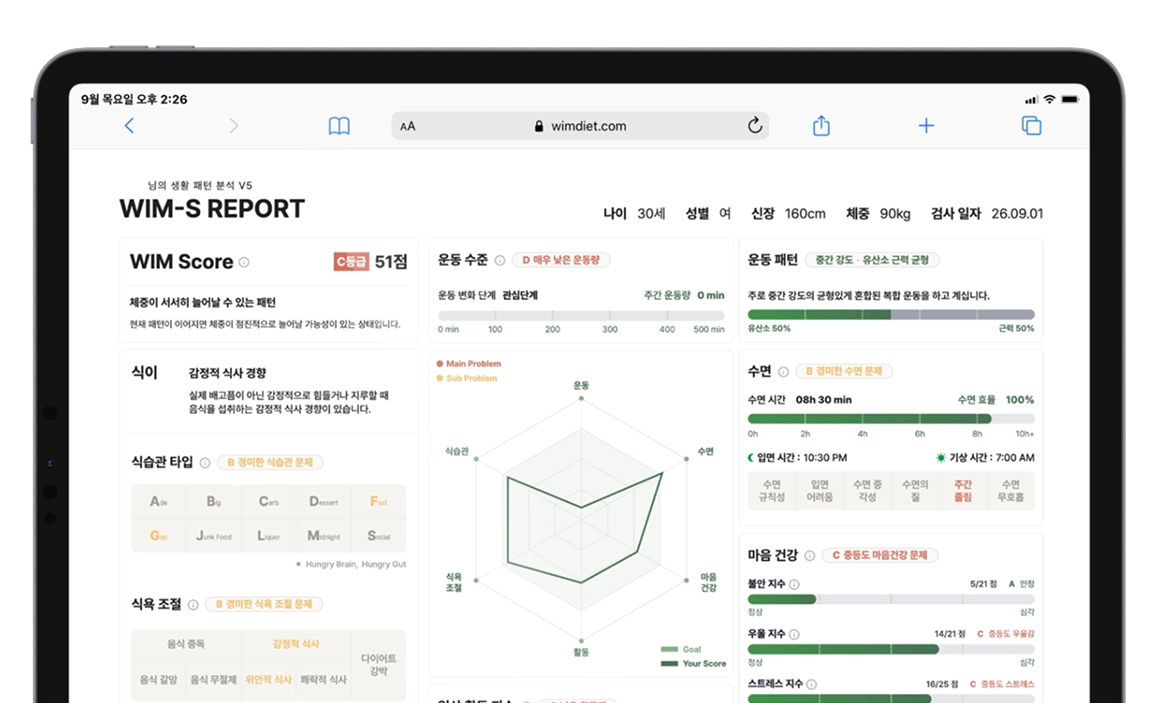
Task: Select the 감정적 식사 appetite cell
Action: (x=296, y=644)
